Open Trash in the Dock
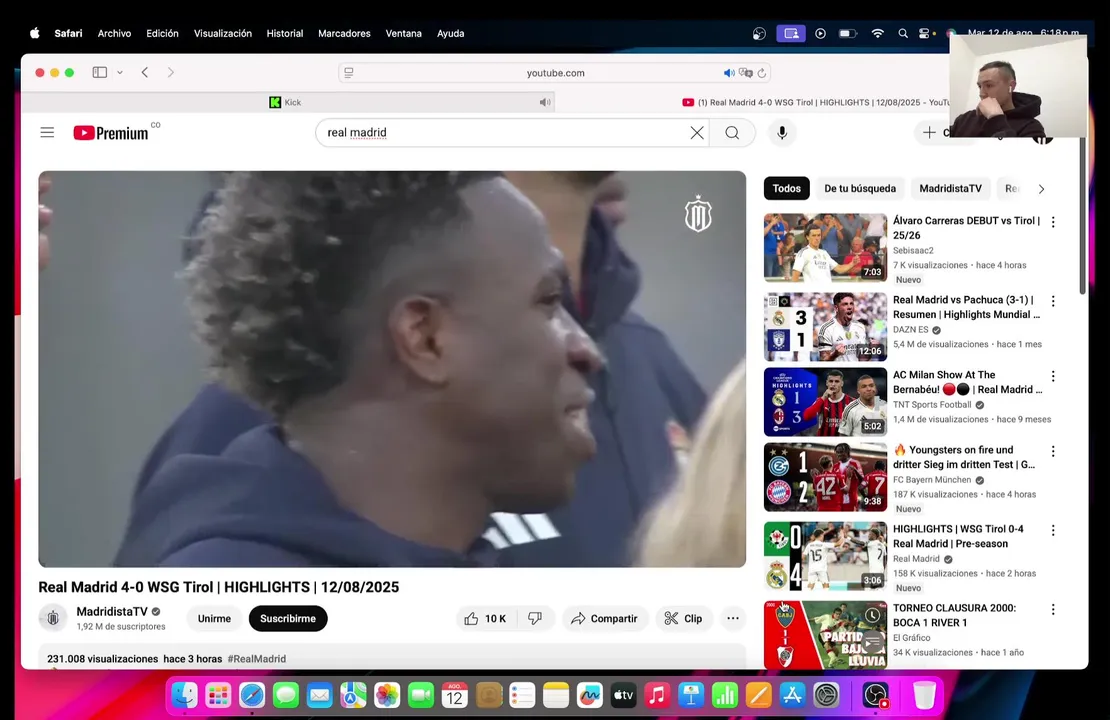 [x=924, y=695]
